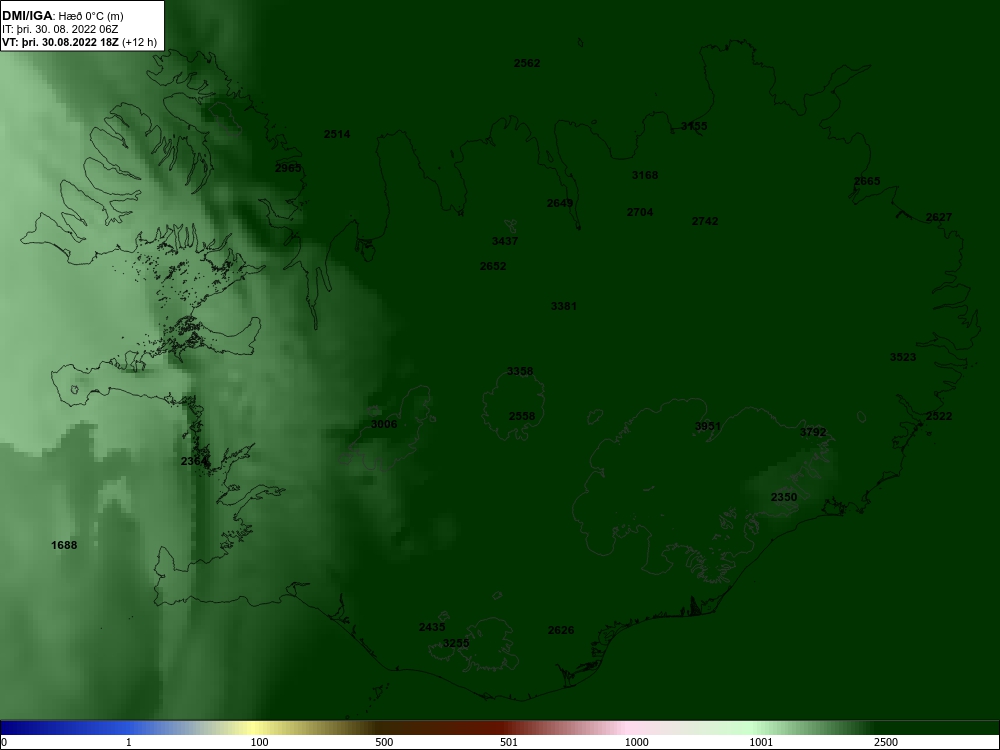The height and width of the screenshot is (750, 1000).
Task: Click the 3255 value on southern glacier
Action: (x=456, y=643)
